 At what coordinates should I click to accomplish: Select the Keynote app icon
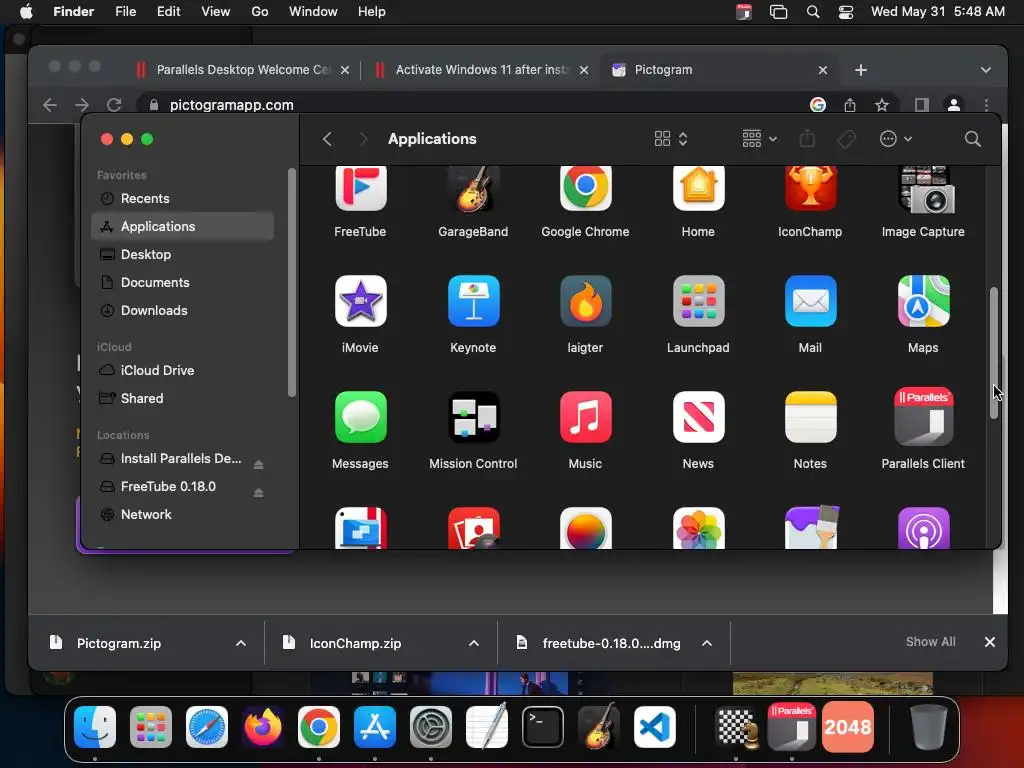pos(473,301)
